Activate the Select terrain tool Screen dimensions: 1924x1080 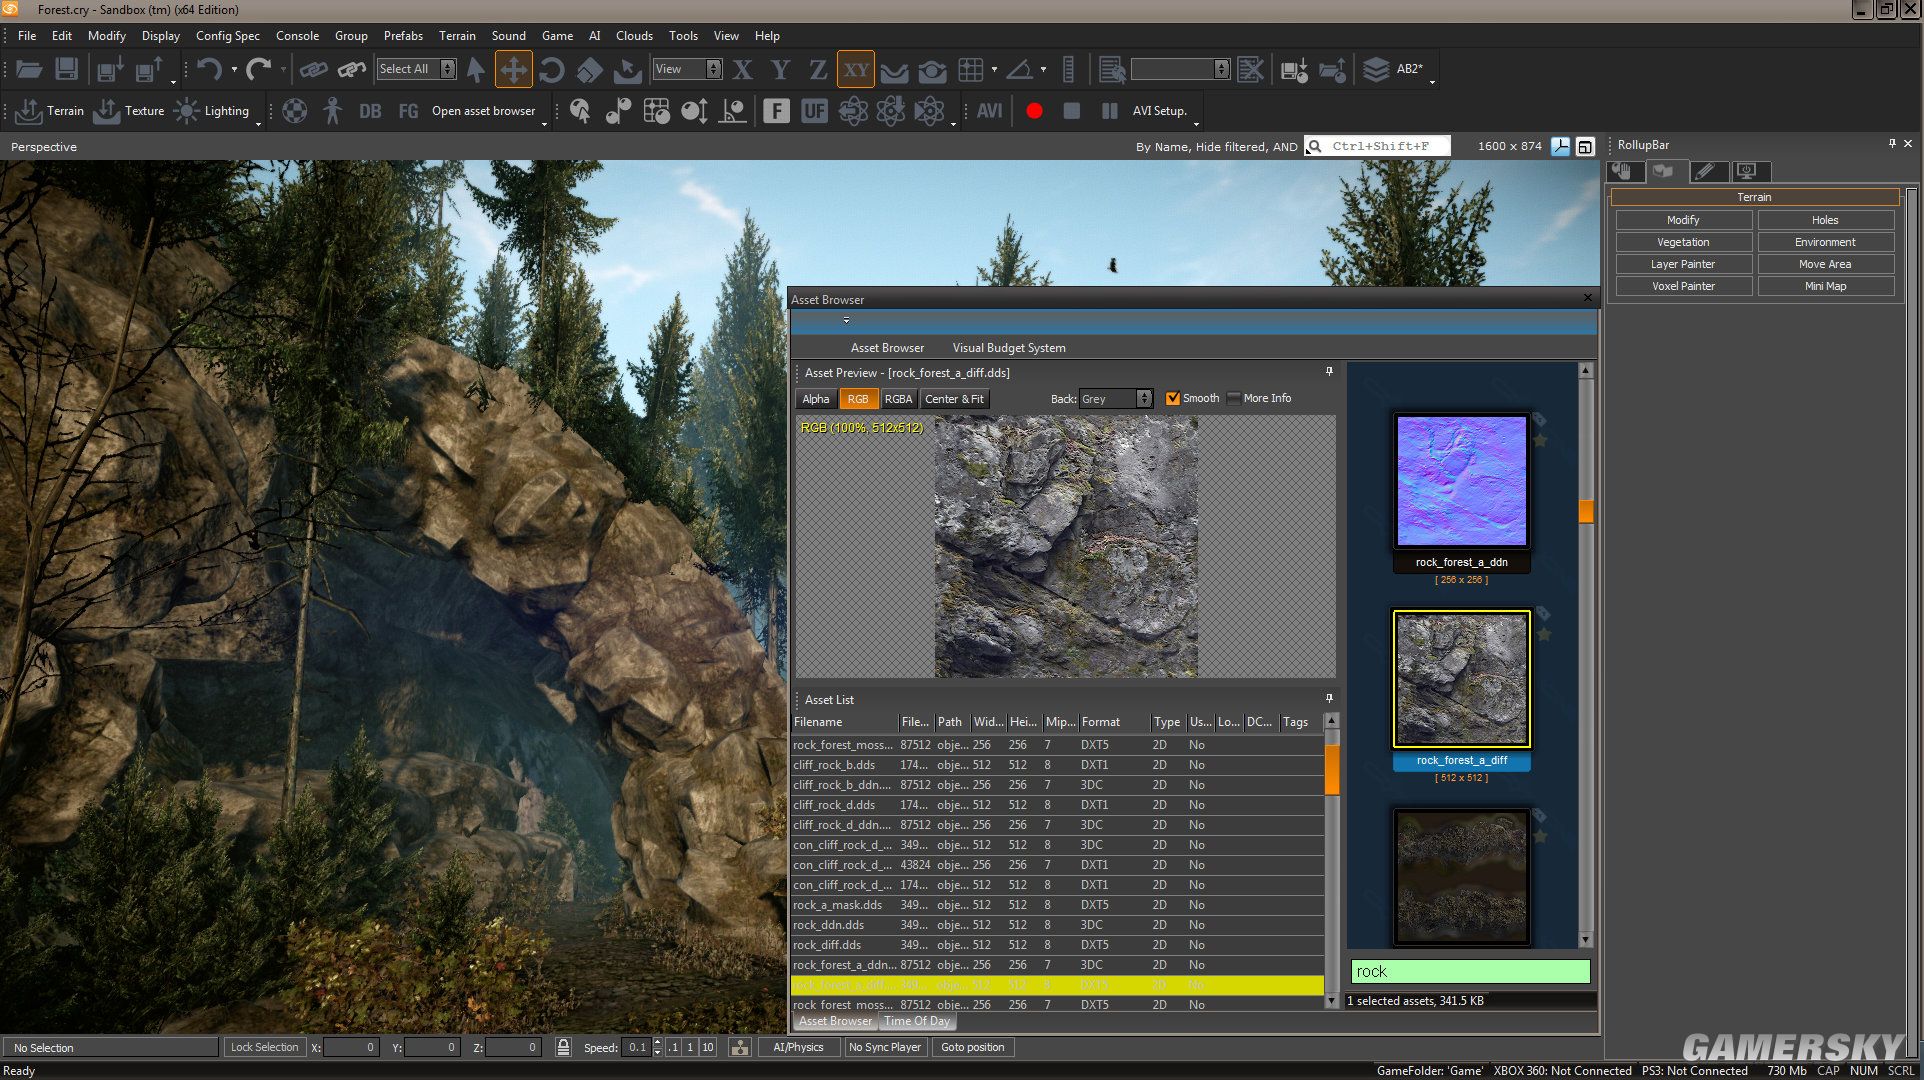pos(627,69)
